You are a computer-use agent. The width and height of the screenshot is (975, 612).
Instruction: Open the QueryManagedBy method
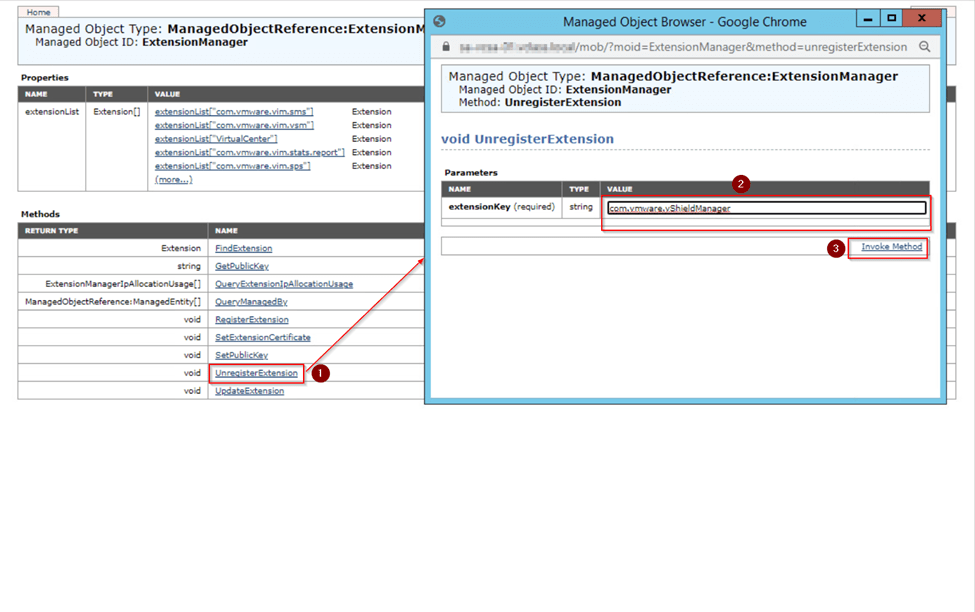point(251,302)
